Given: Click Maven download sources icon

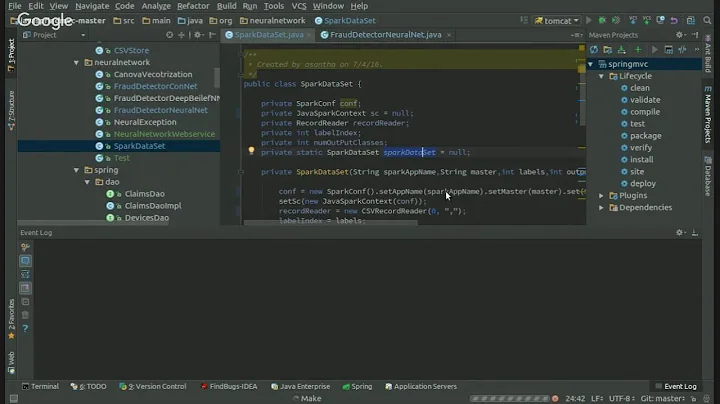Looking at the screenshot, I should [x=622, y=50].
